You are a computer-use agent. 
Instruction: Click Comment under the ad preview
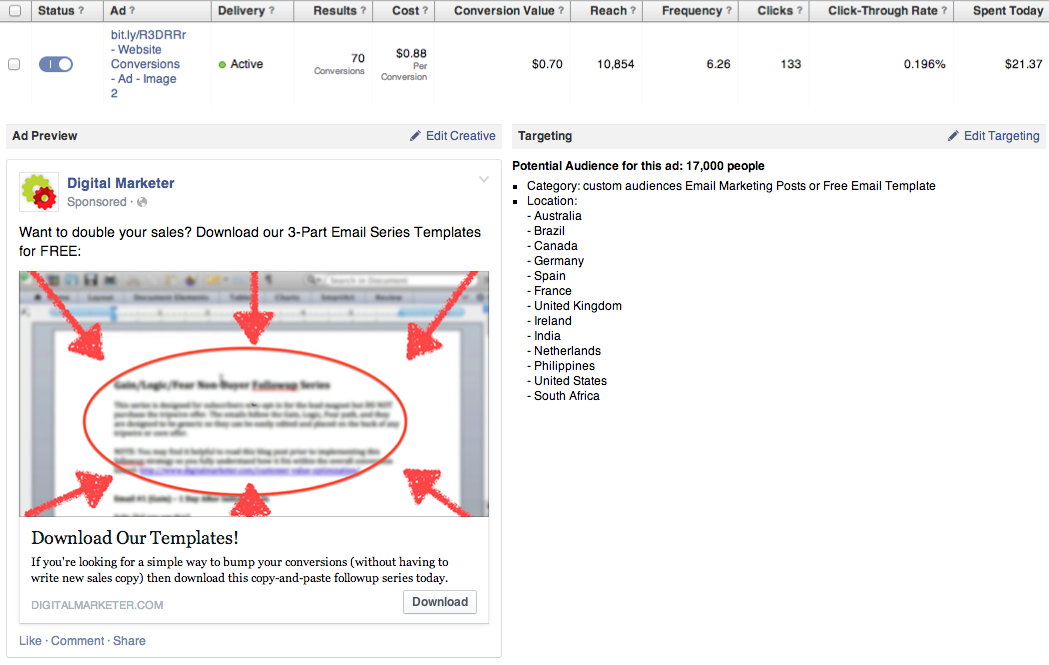(78, 641)
